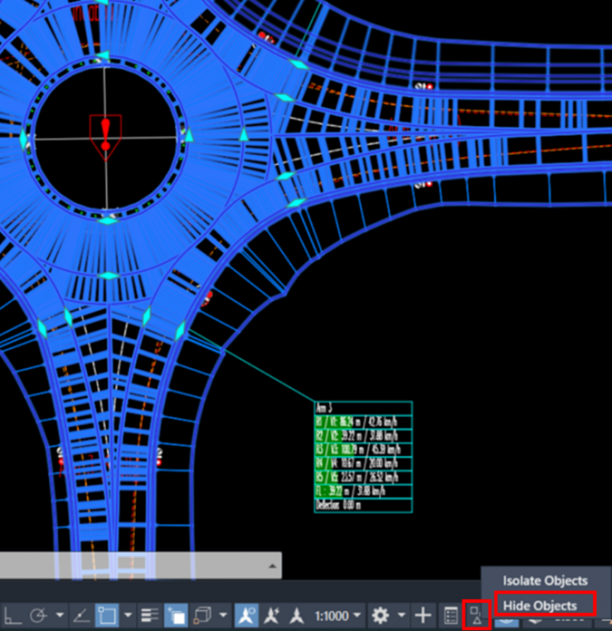
Task: Toggle Polar Tracking in status bar
Action: [39, 615]
